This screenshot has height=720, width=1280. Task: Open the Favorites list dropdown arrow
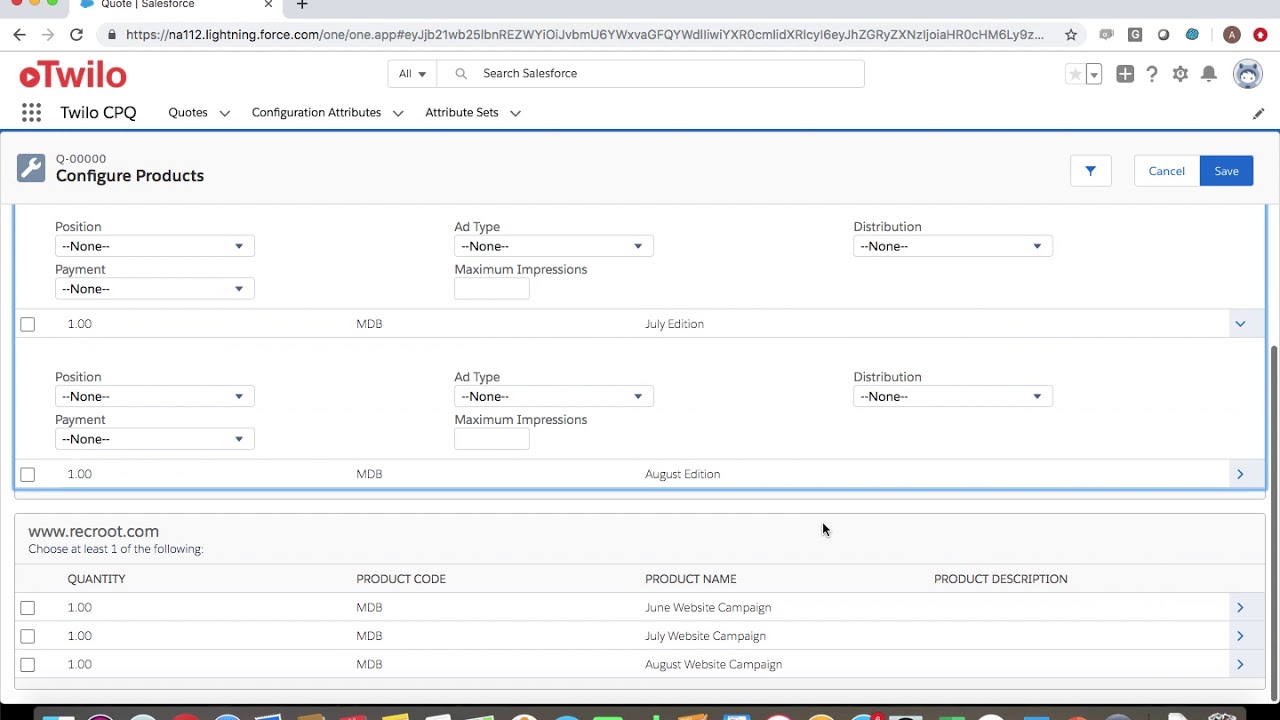coord(1094,74)
